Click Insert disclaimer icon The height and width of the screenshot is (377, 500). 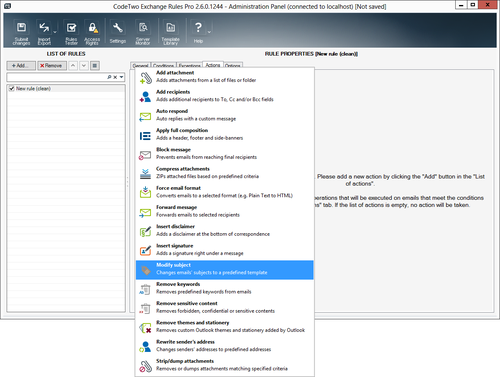145,231
